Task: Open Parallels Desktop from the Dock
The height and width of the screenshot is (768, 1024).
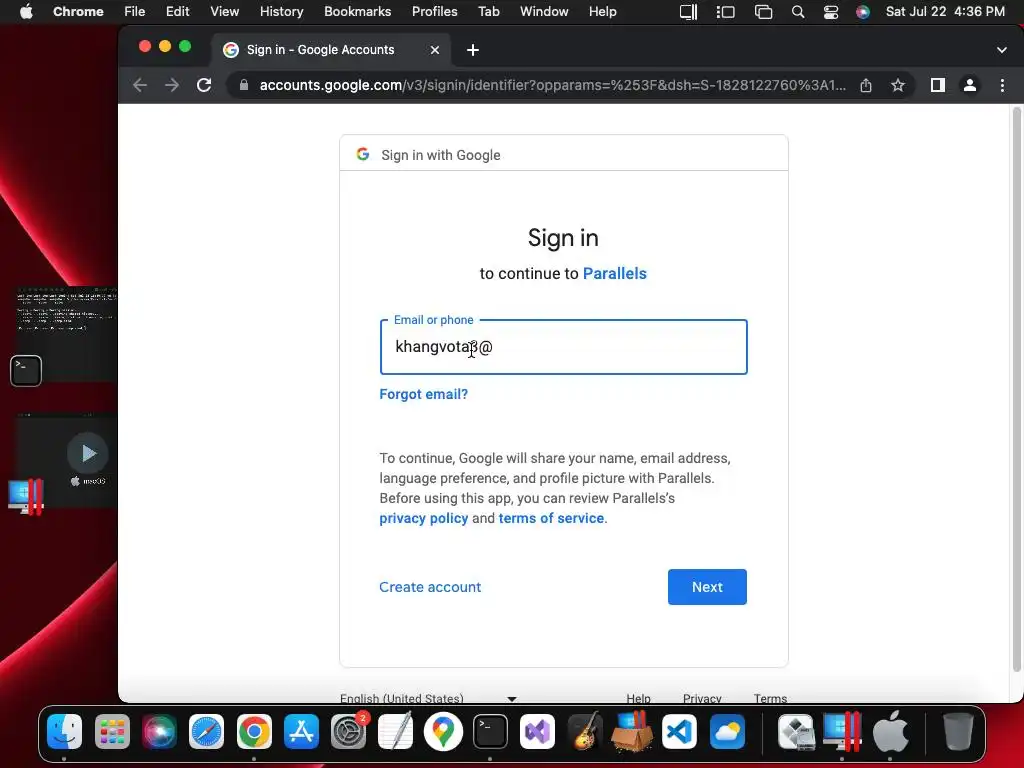Action: coord(842,731)
